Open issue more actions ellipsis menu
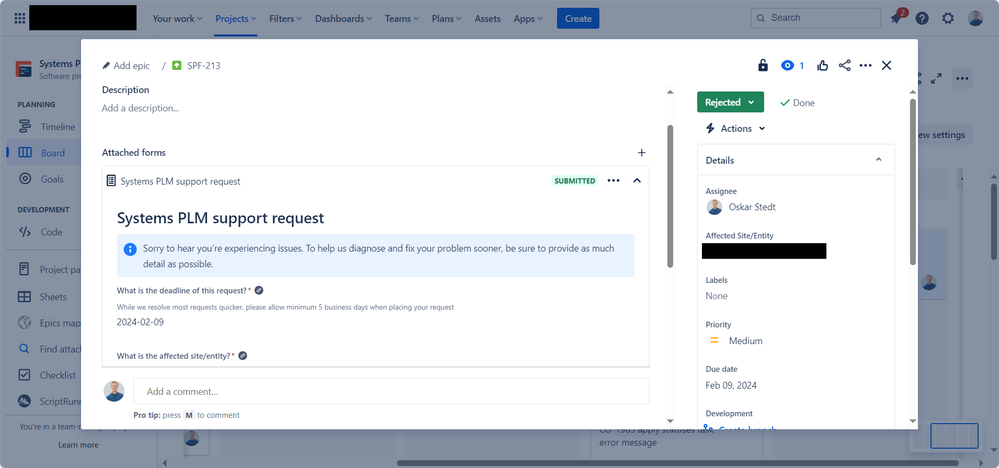Image resolution: width=999 pixels, height=468 pixels. [865, 65]
